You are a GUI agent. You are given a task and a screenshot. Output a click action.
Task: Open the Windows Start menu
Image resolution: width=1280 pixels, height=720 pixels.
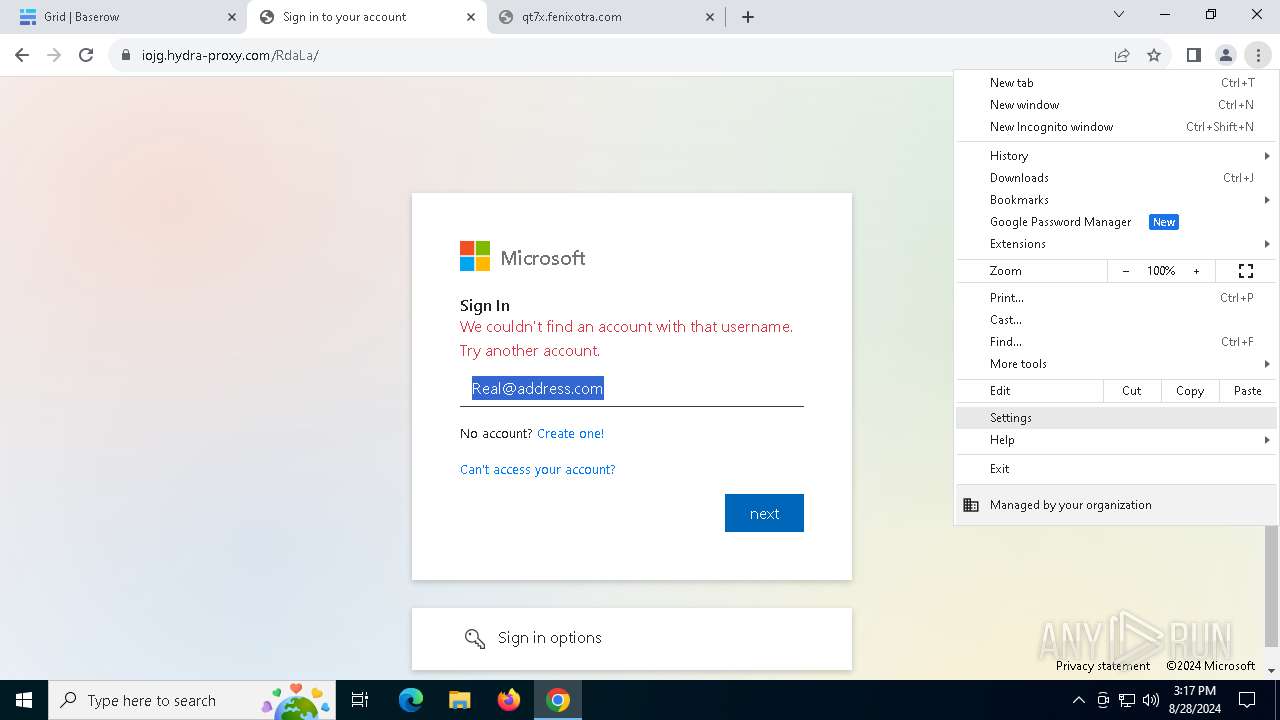click(24, 700)
